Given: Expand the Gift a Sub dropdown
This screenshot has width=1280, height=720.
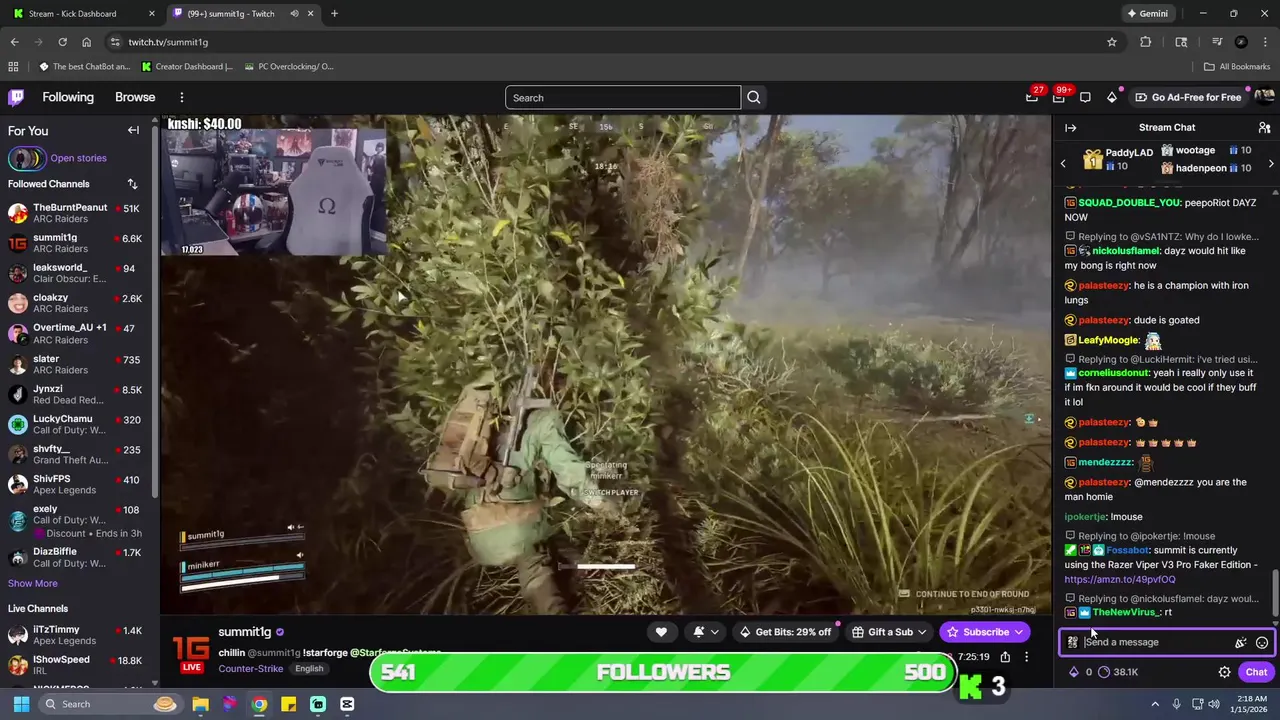Looking at the screenshot, I should pyautogui.click(x=889, y=632).
